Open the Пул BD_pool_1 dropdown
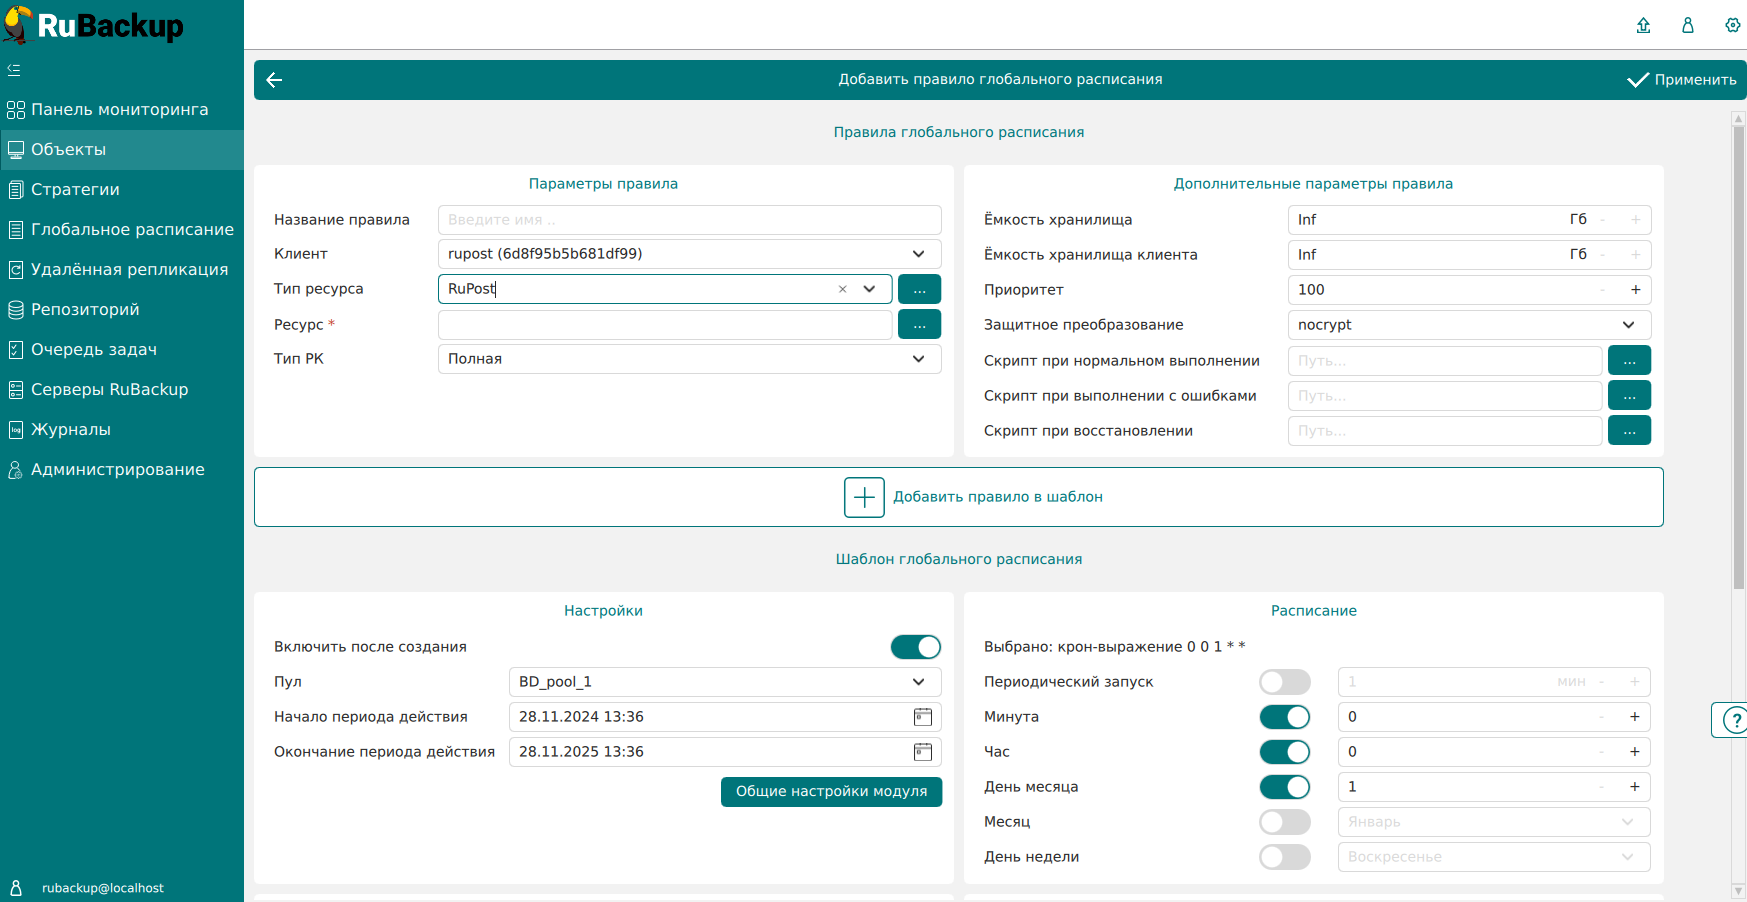Image resolution: width=1747 pixels, height=902 pixels. point(725,682)
